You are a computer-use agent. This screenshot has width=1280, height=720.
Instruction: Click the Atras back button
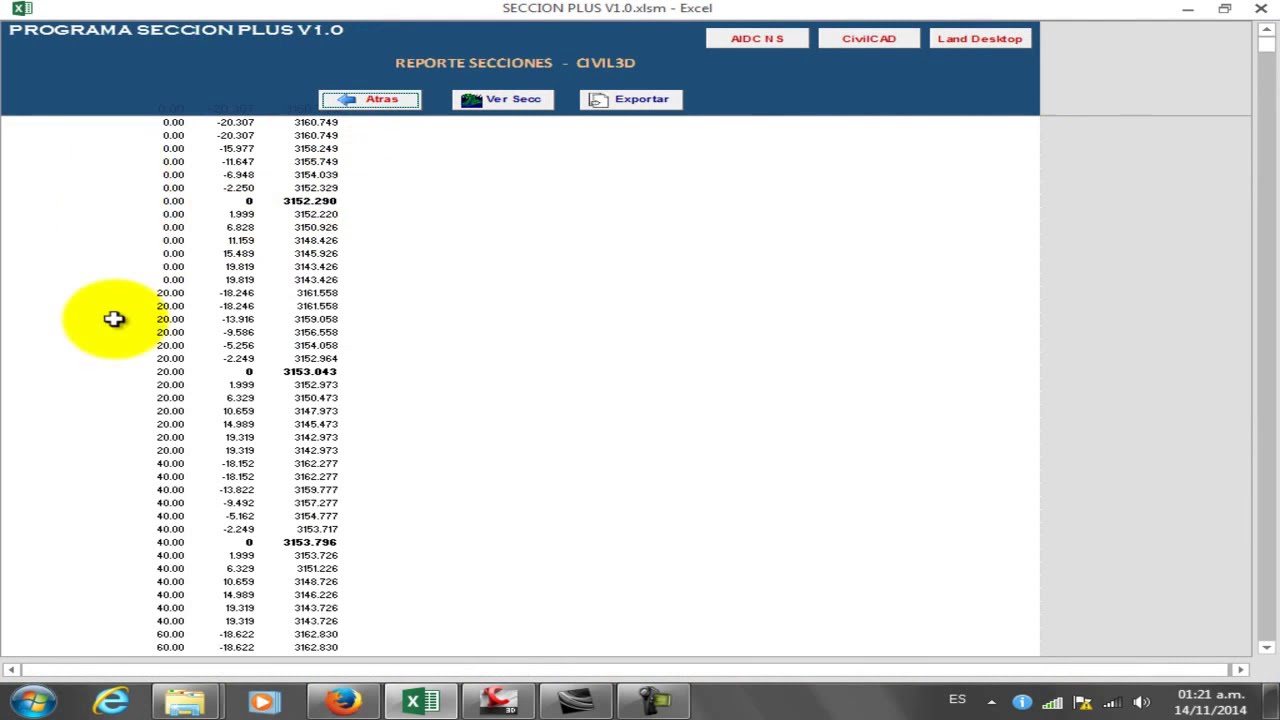click(x=370, y=99)
